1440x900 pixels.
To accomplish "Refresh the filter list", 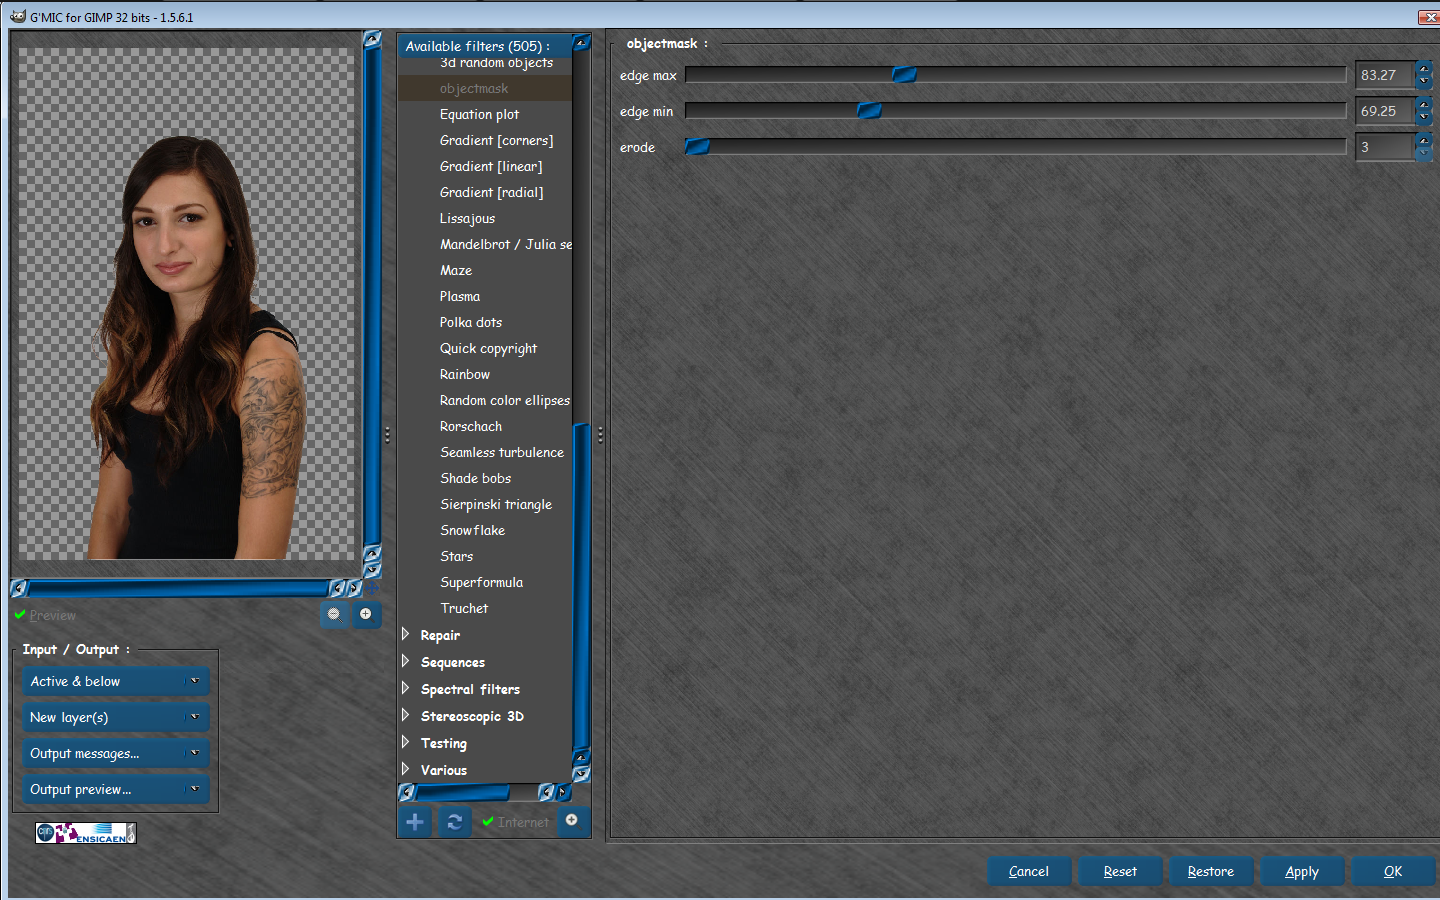I will (x=454, y=822).
